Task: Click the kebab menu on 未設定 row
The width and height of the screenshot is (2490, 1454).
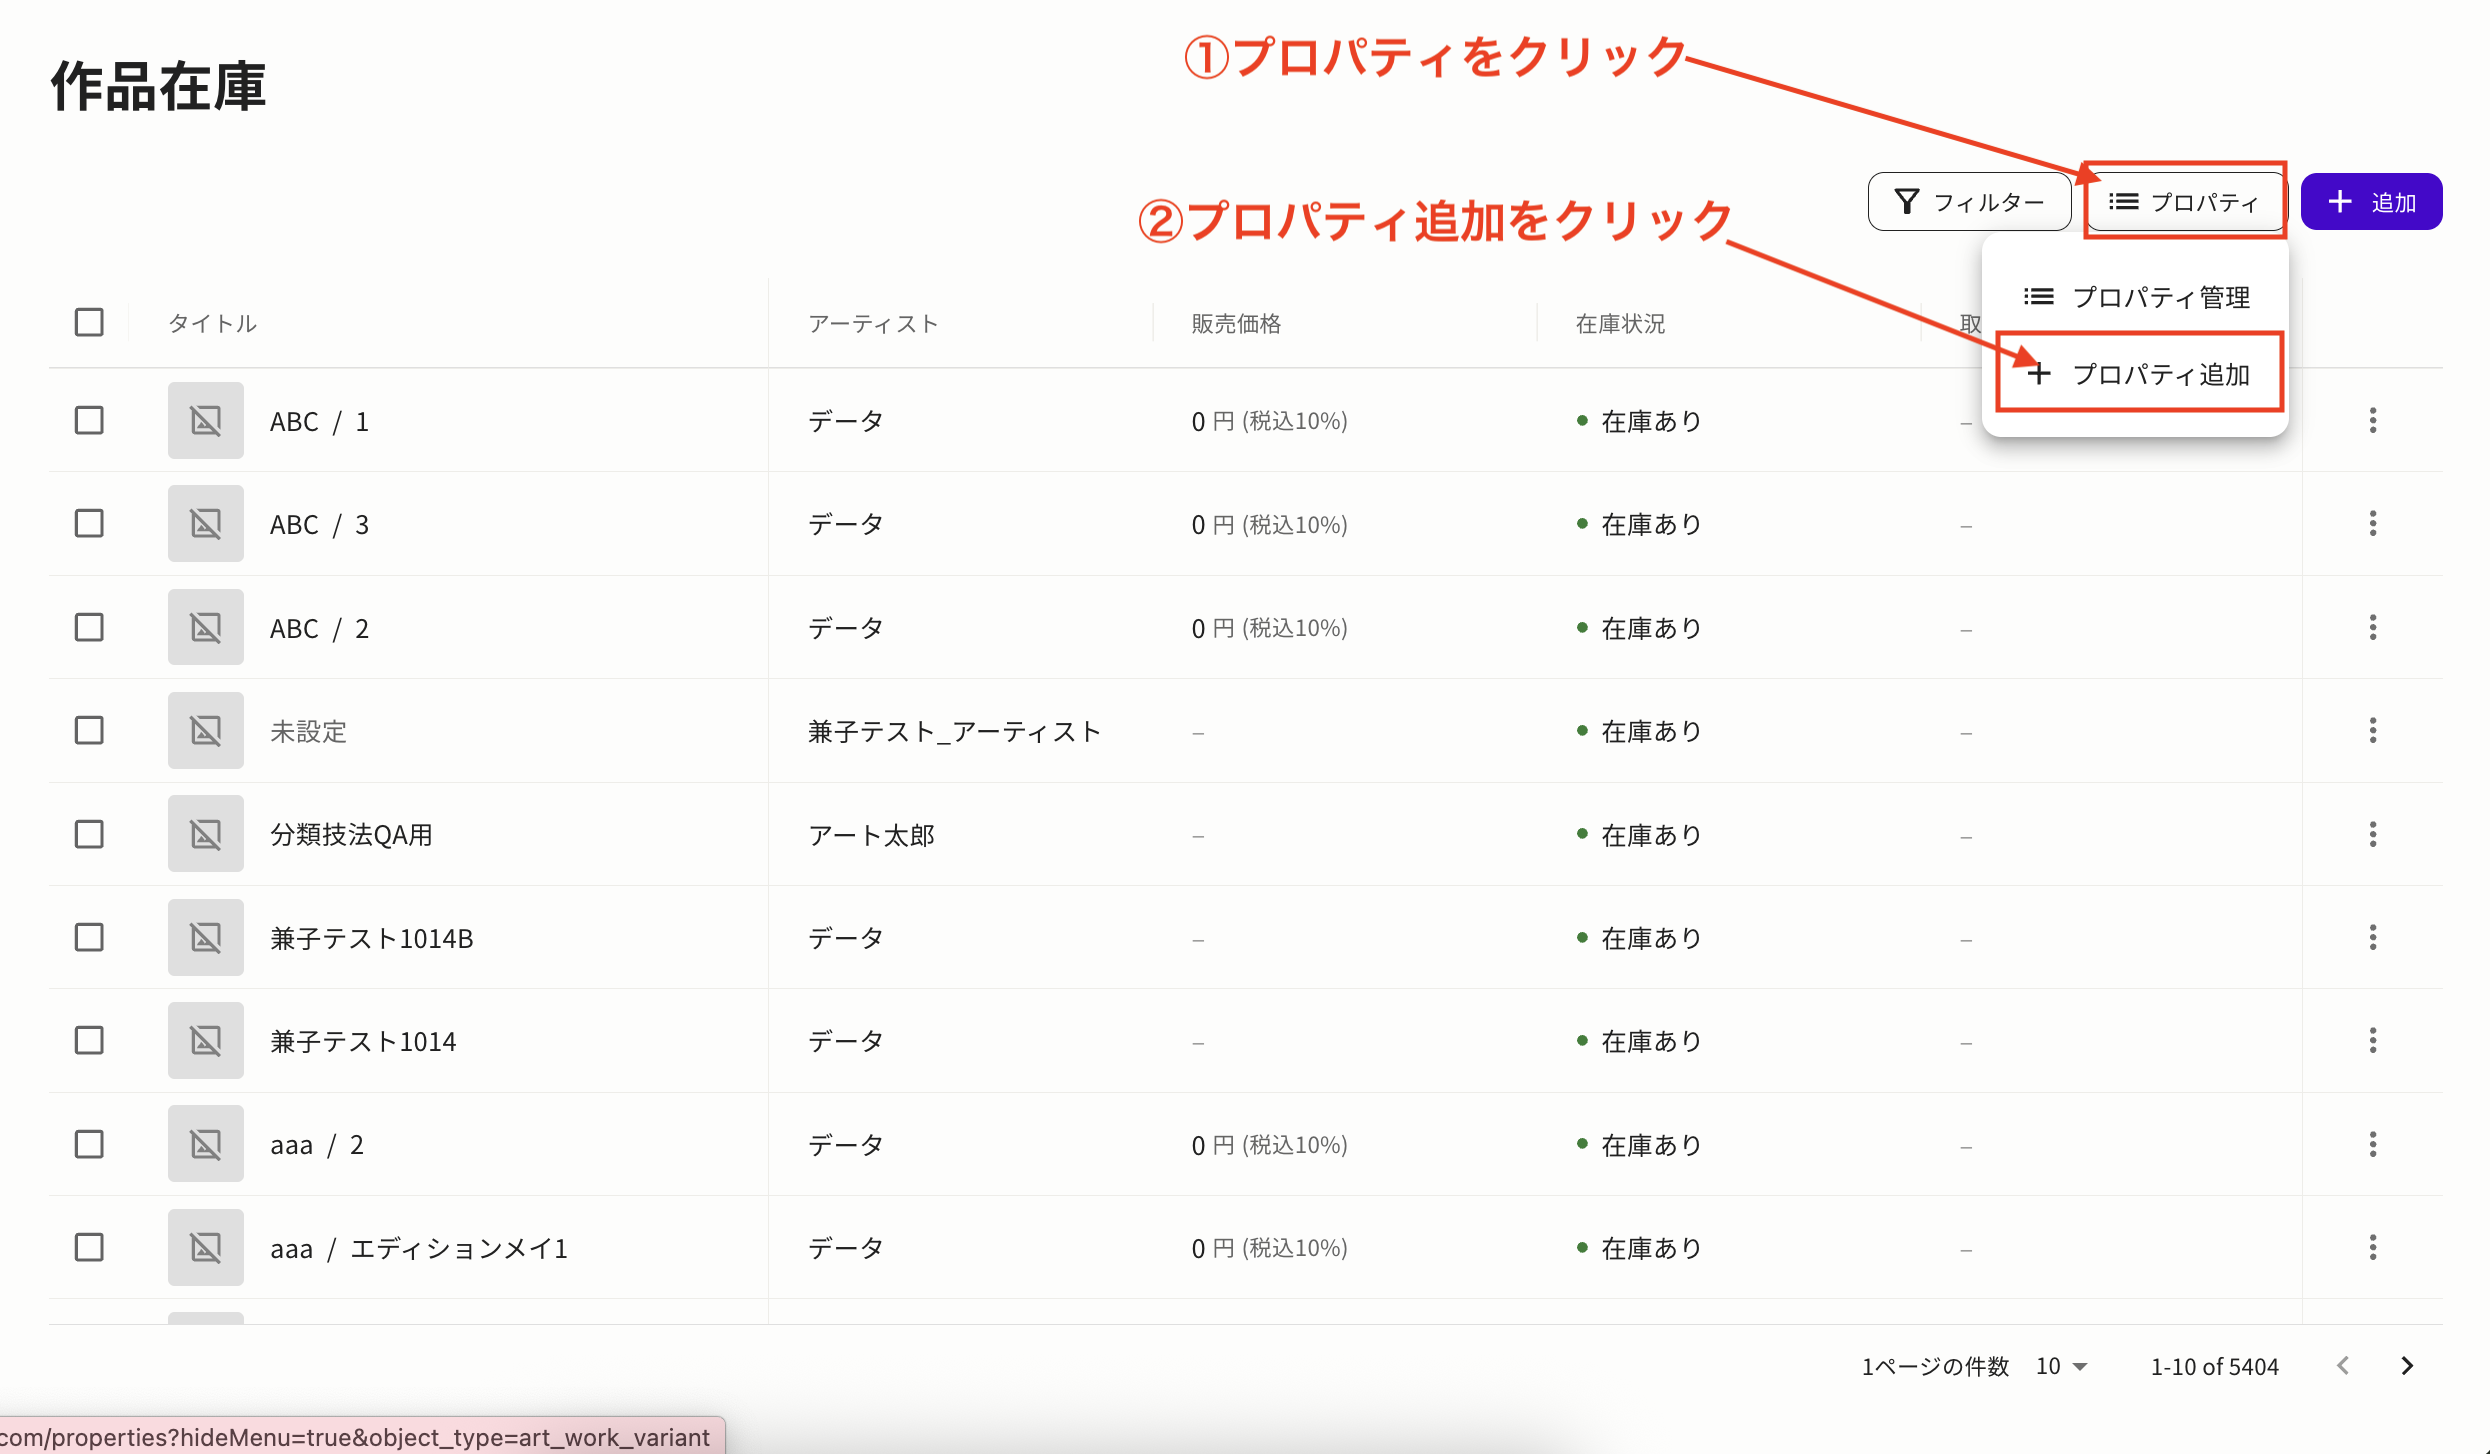Action: click(2373, 730)
